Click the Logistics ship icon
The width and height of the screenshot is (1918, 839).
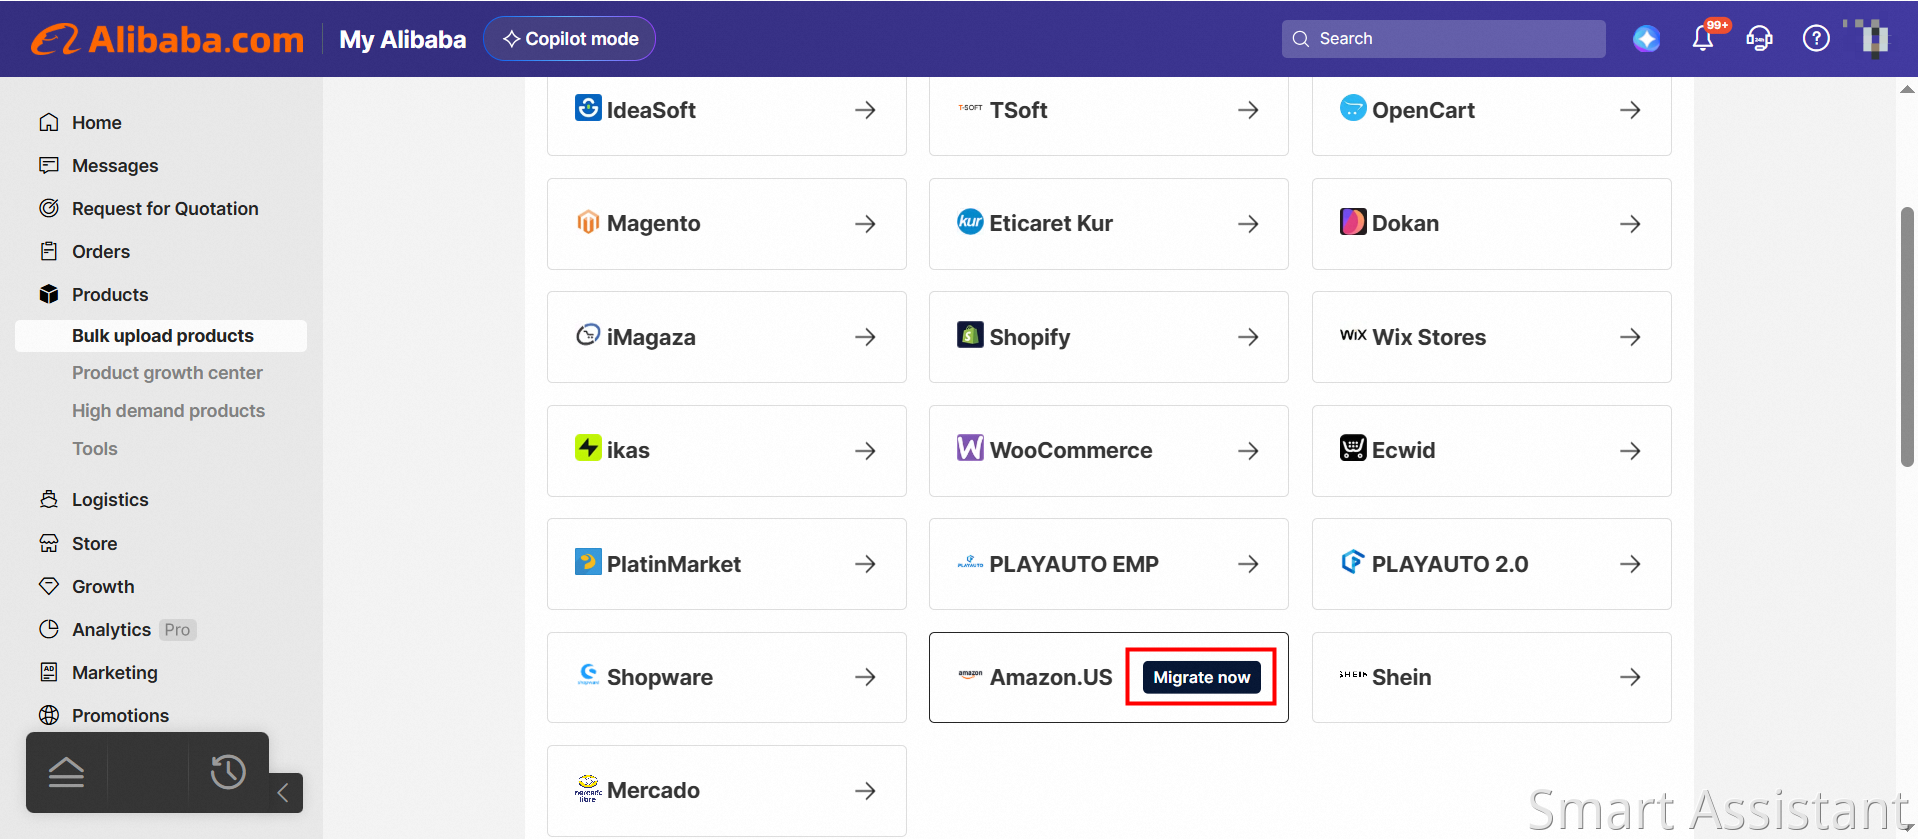point(48,499)
